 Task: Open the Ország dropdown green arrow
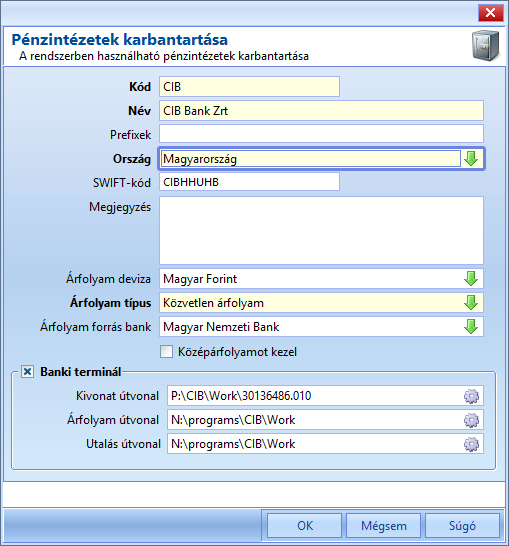tap(471, 159)
